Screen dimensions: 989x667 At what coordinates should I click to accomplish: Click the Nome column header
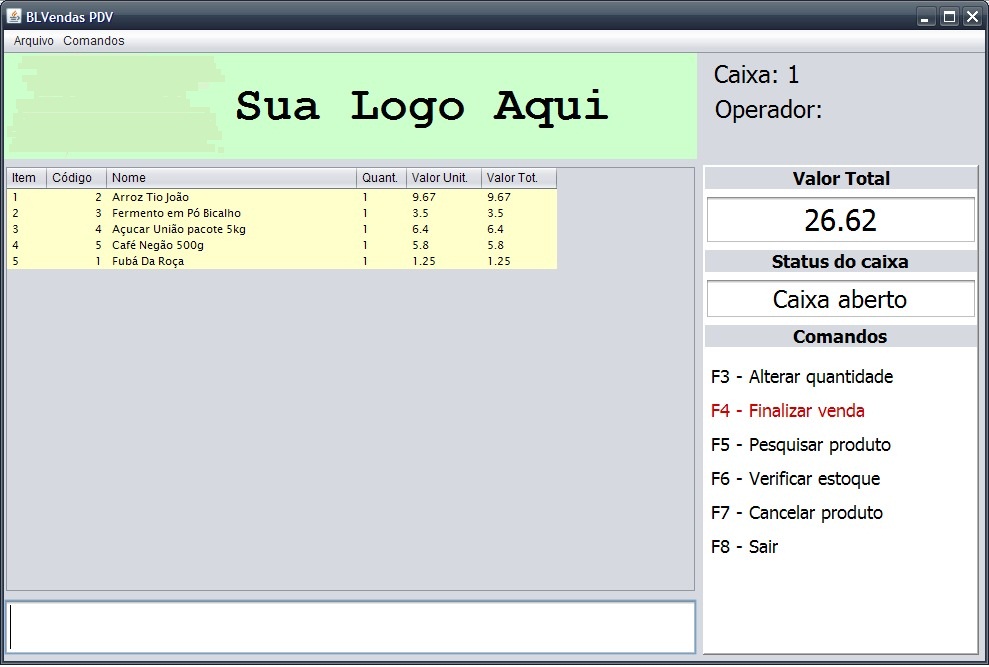230,177
